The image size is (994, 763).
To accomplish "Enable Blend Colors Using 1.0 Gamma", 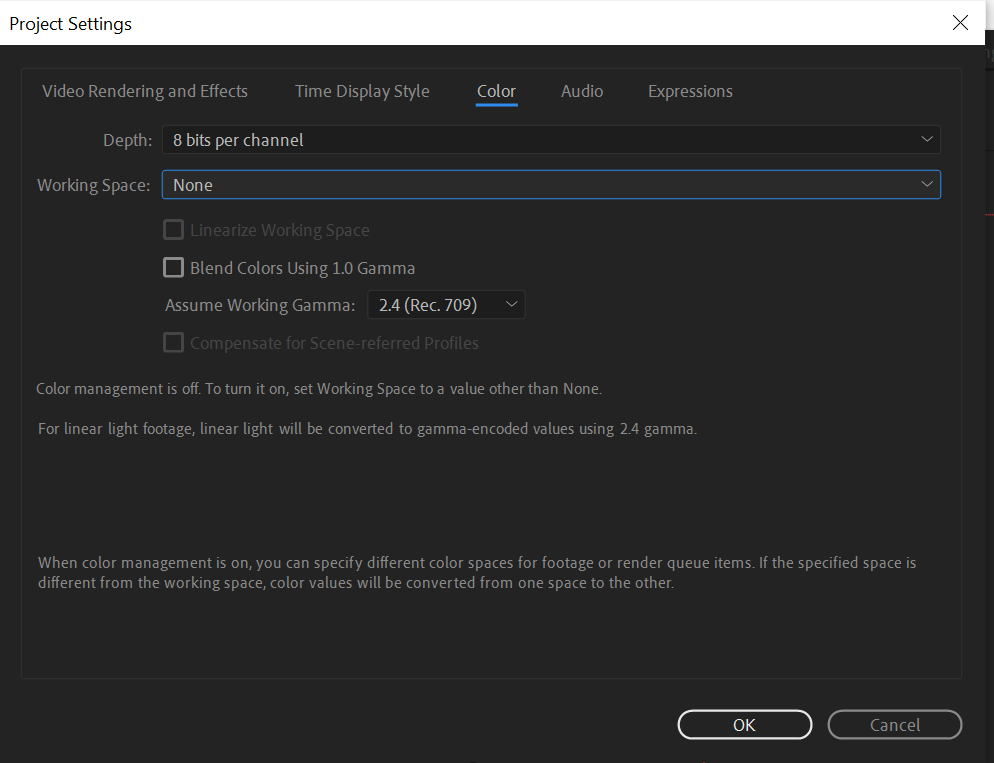I will coord(173,267).
